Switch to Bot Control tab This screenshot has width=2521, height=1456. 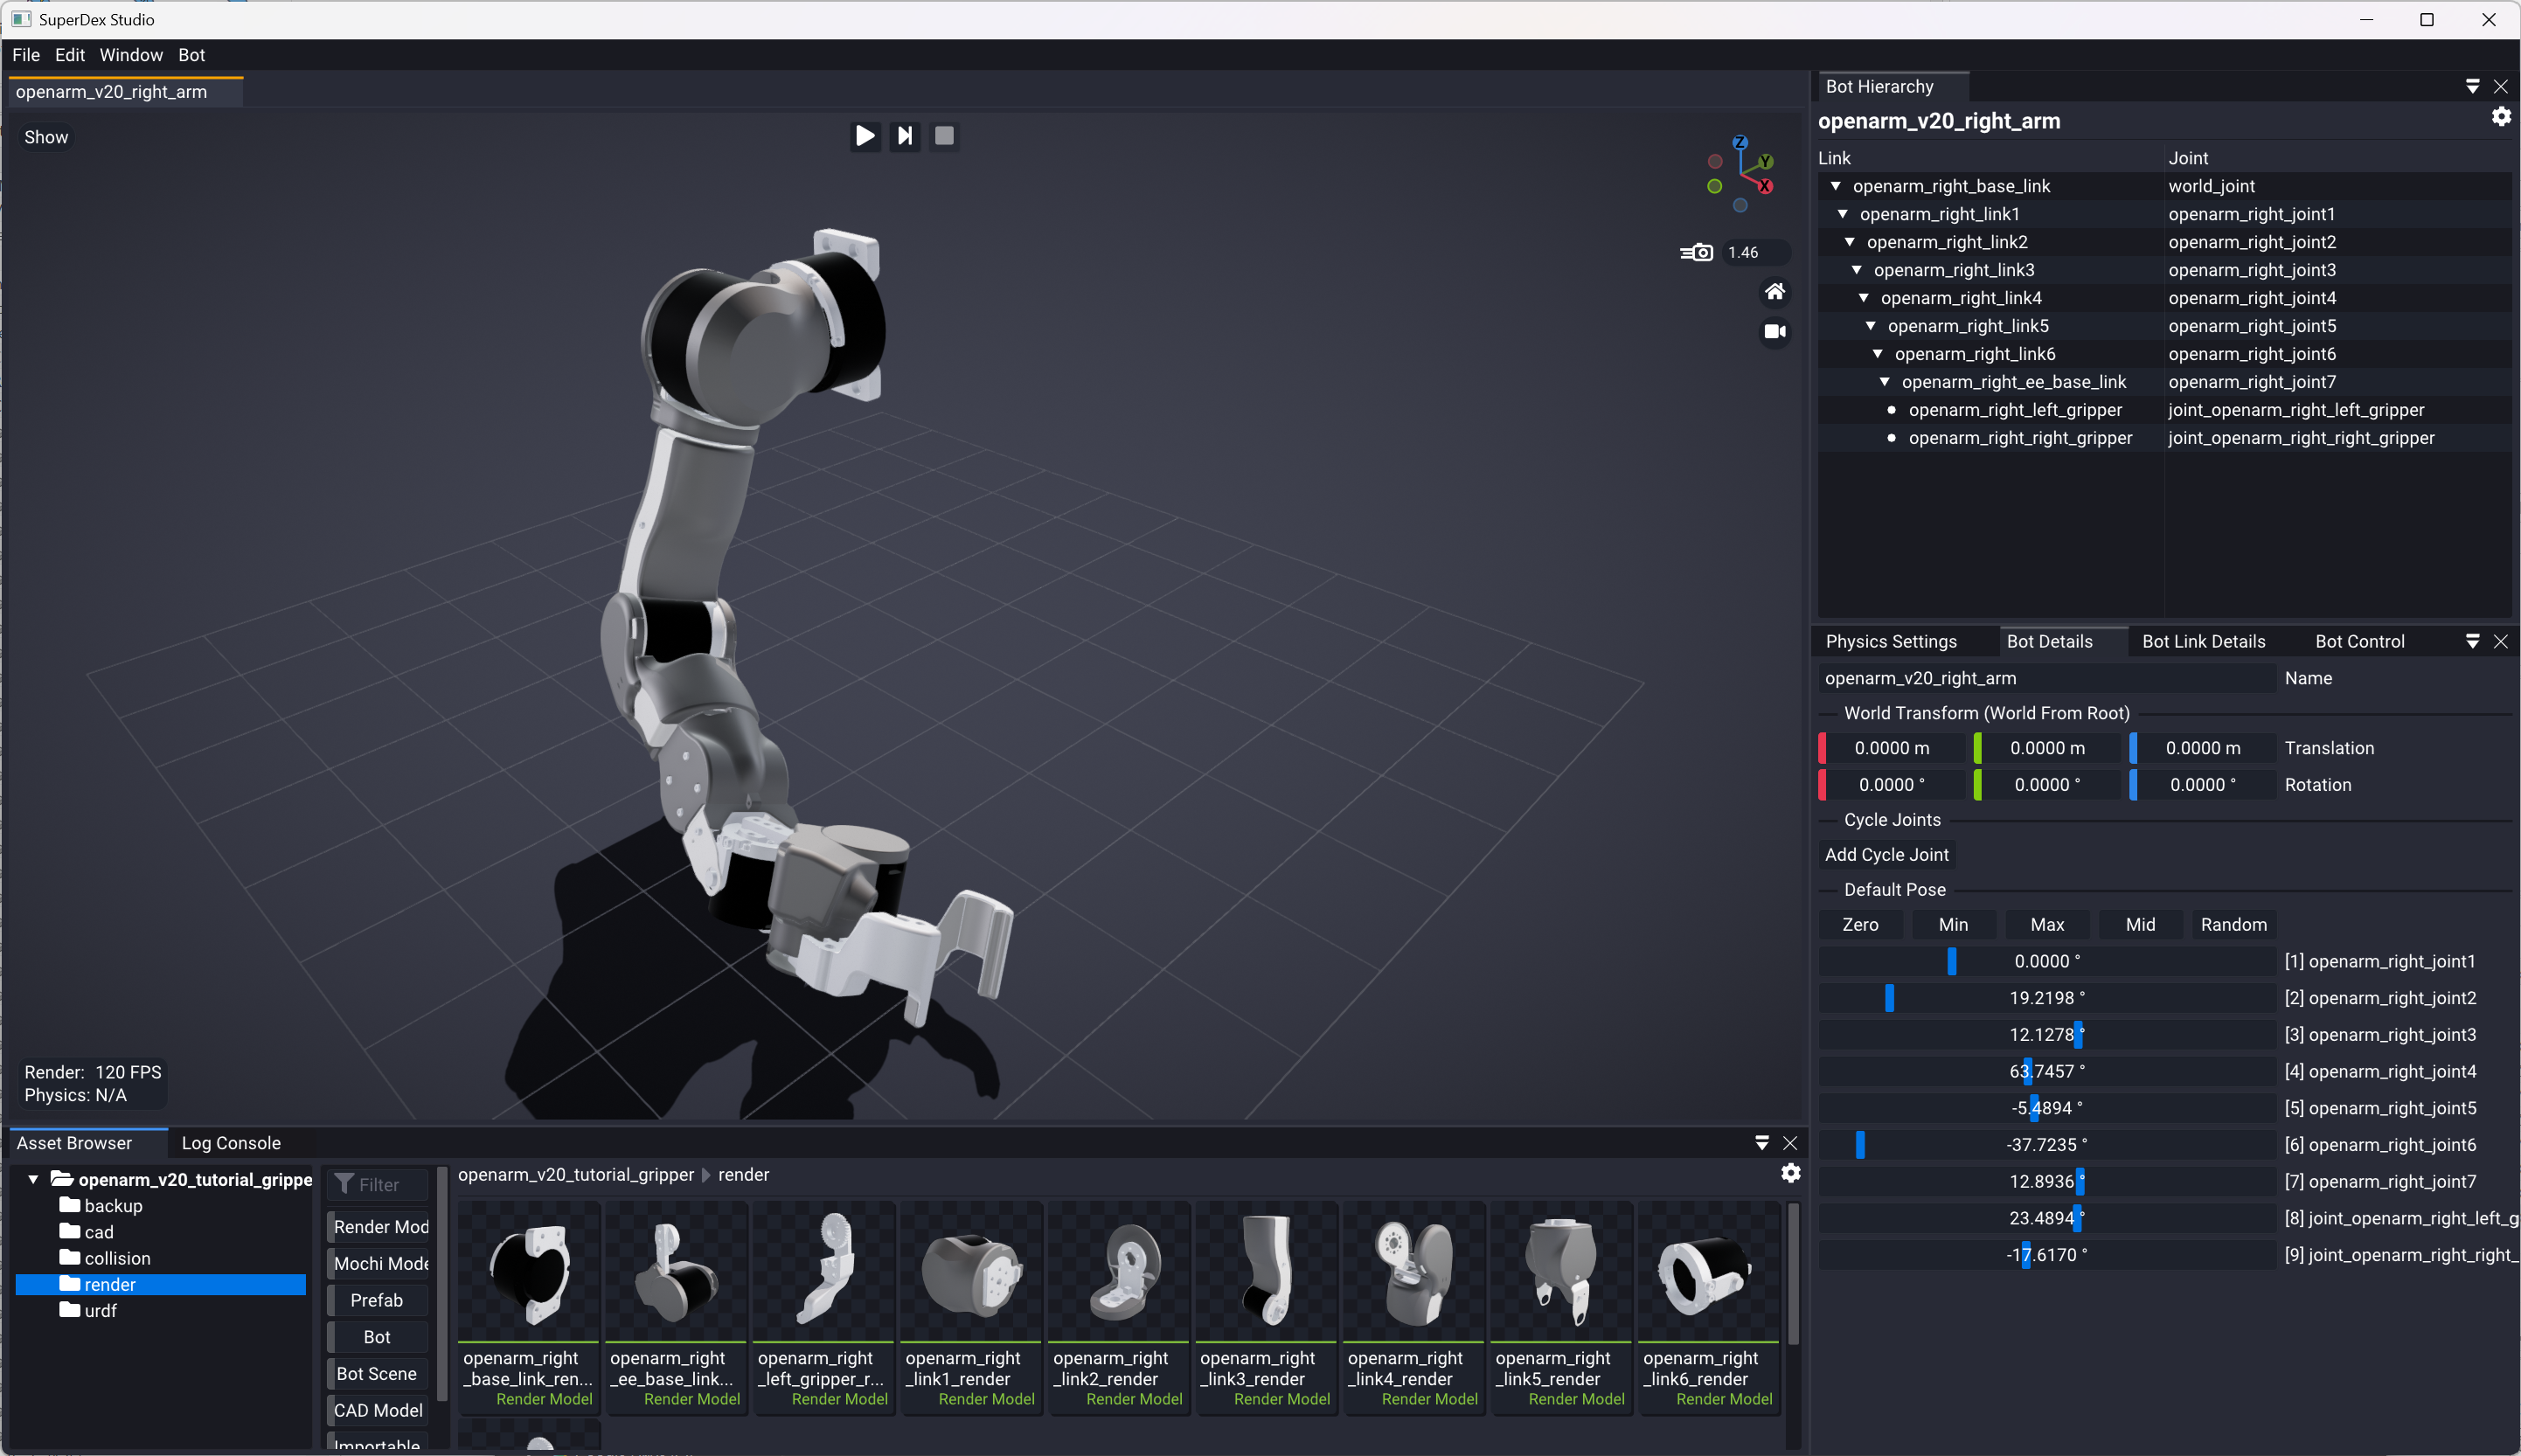tap(2360, 642)
